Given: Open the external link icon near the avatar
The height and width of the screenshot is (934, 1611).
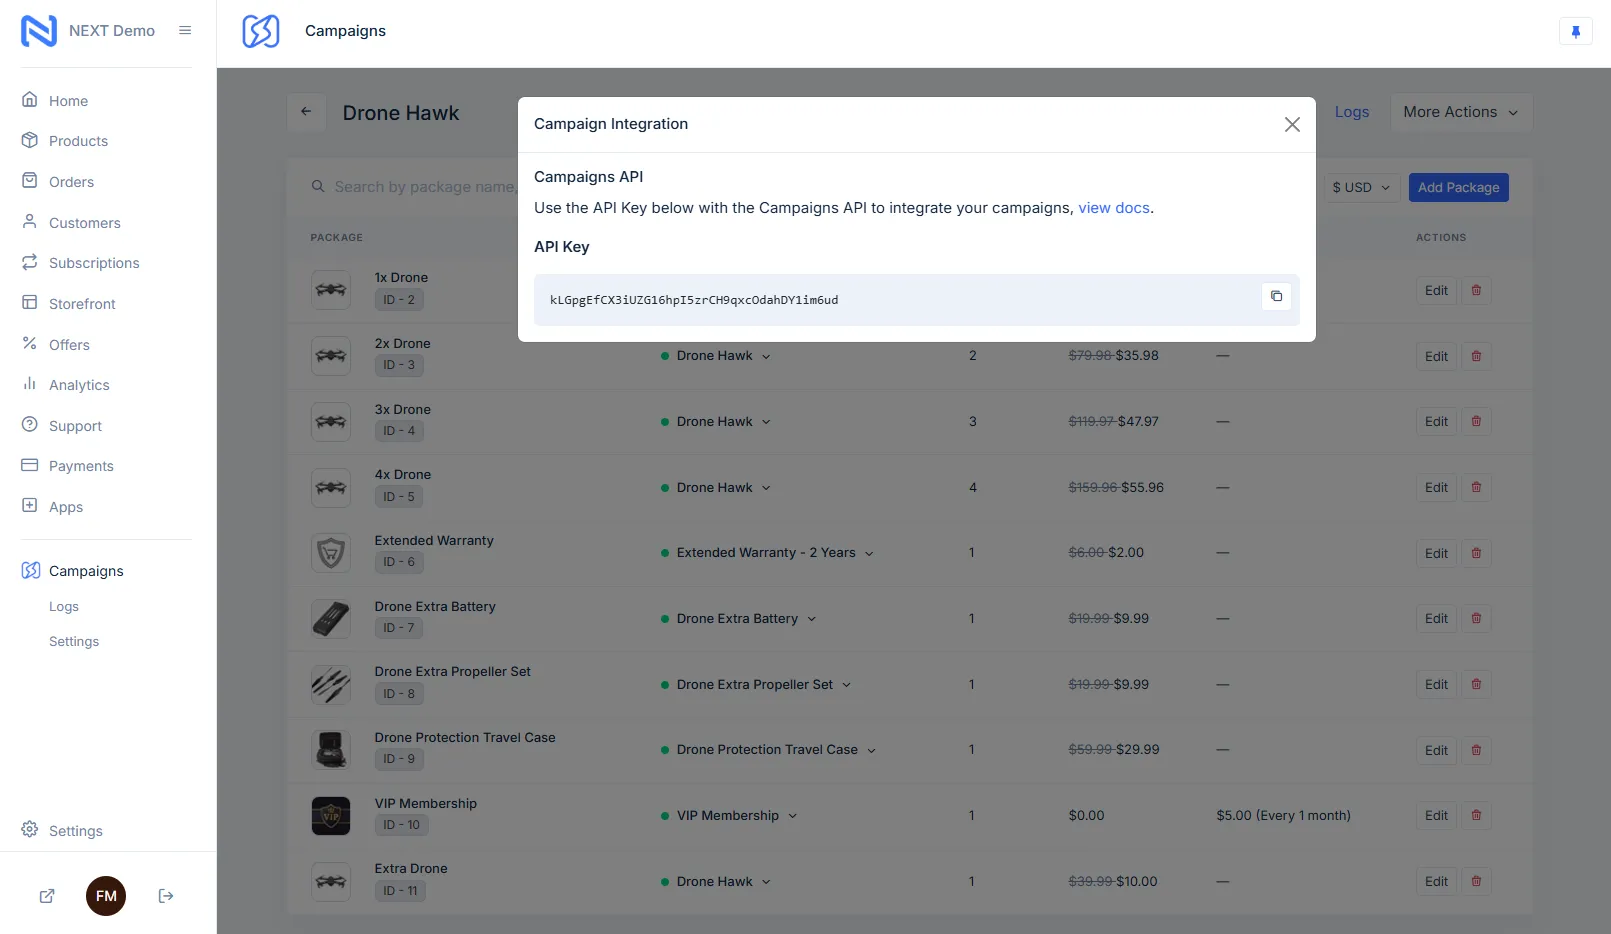Looking at the screenshot, I should tap(46, 895).
